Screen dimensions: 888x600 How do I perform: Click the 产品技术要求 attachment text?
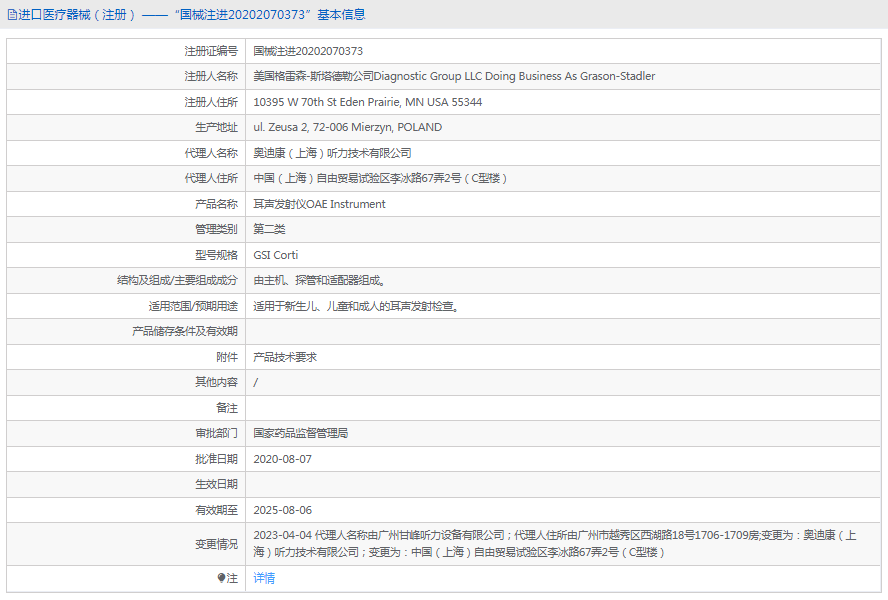pyautogui.click(x=285, y=357)
